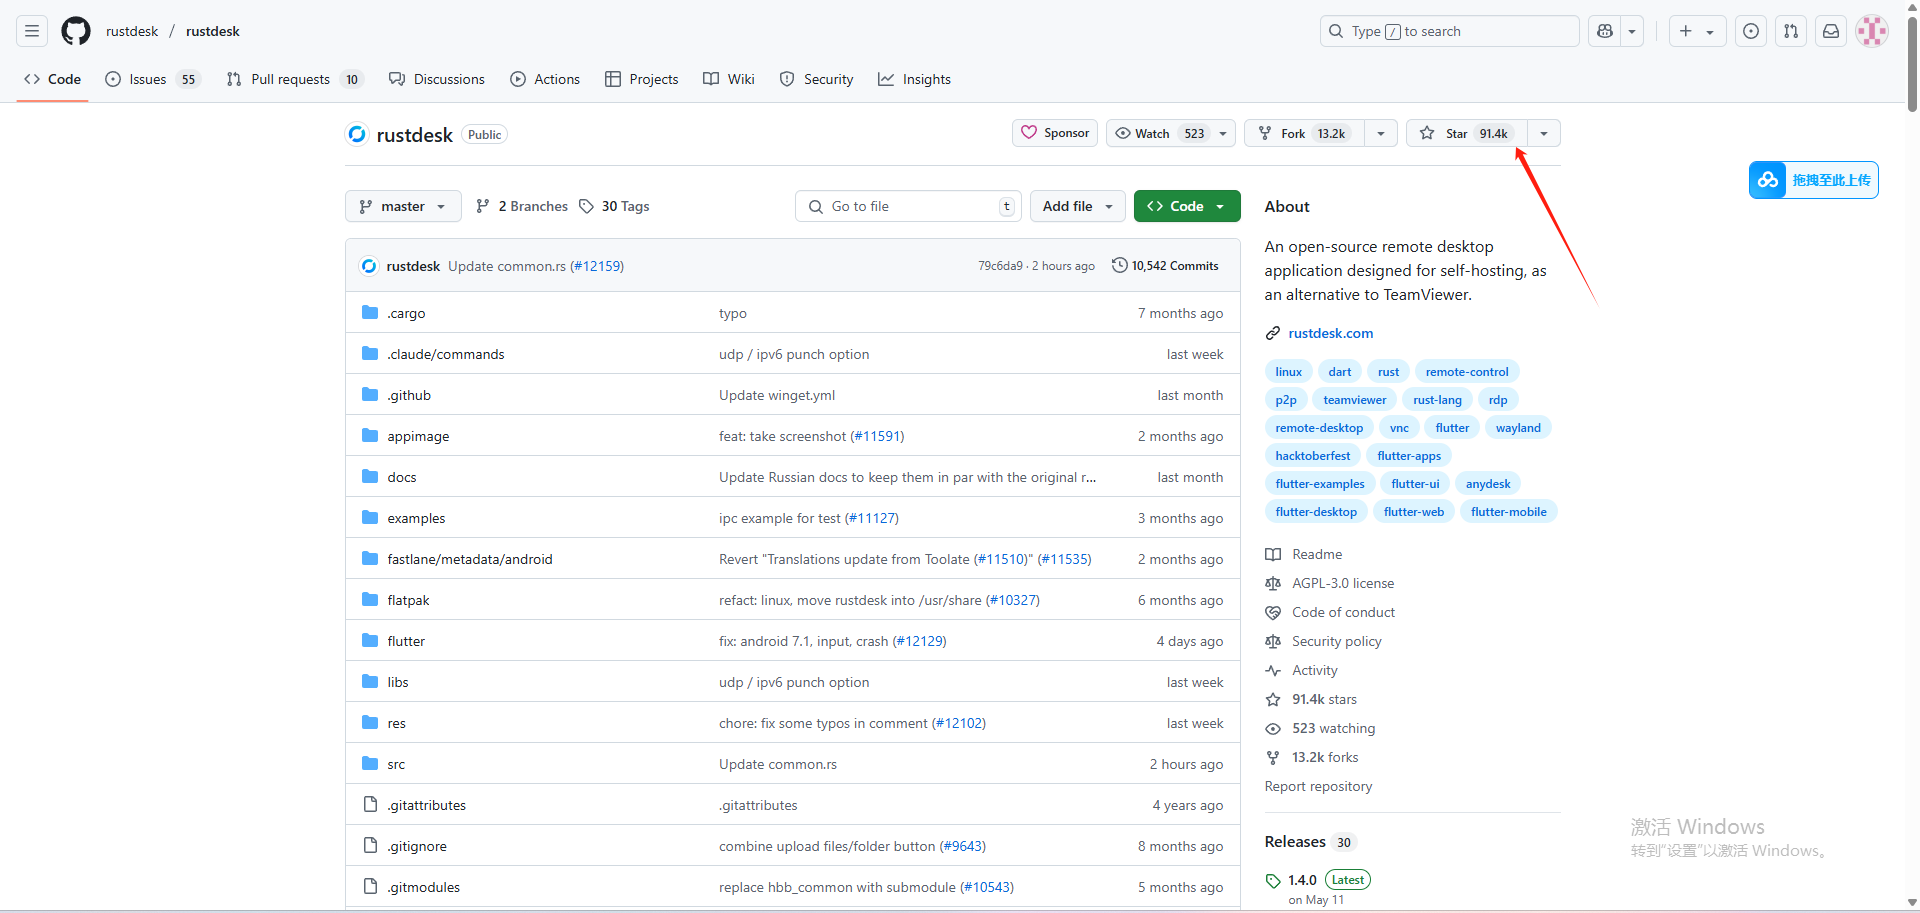Select the hacktoberfest topic tag
The image size is (1920, 913).
1312,456
